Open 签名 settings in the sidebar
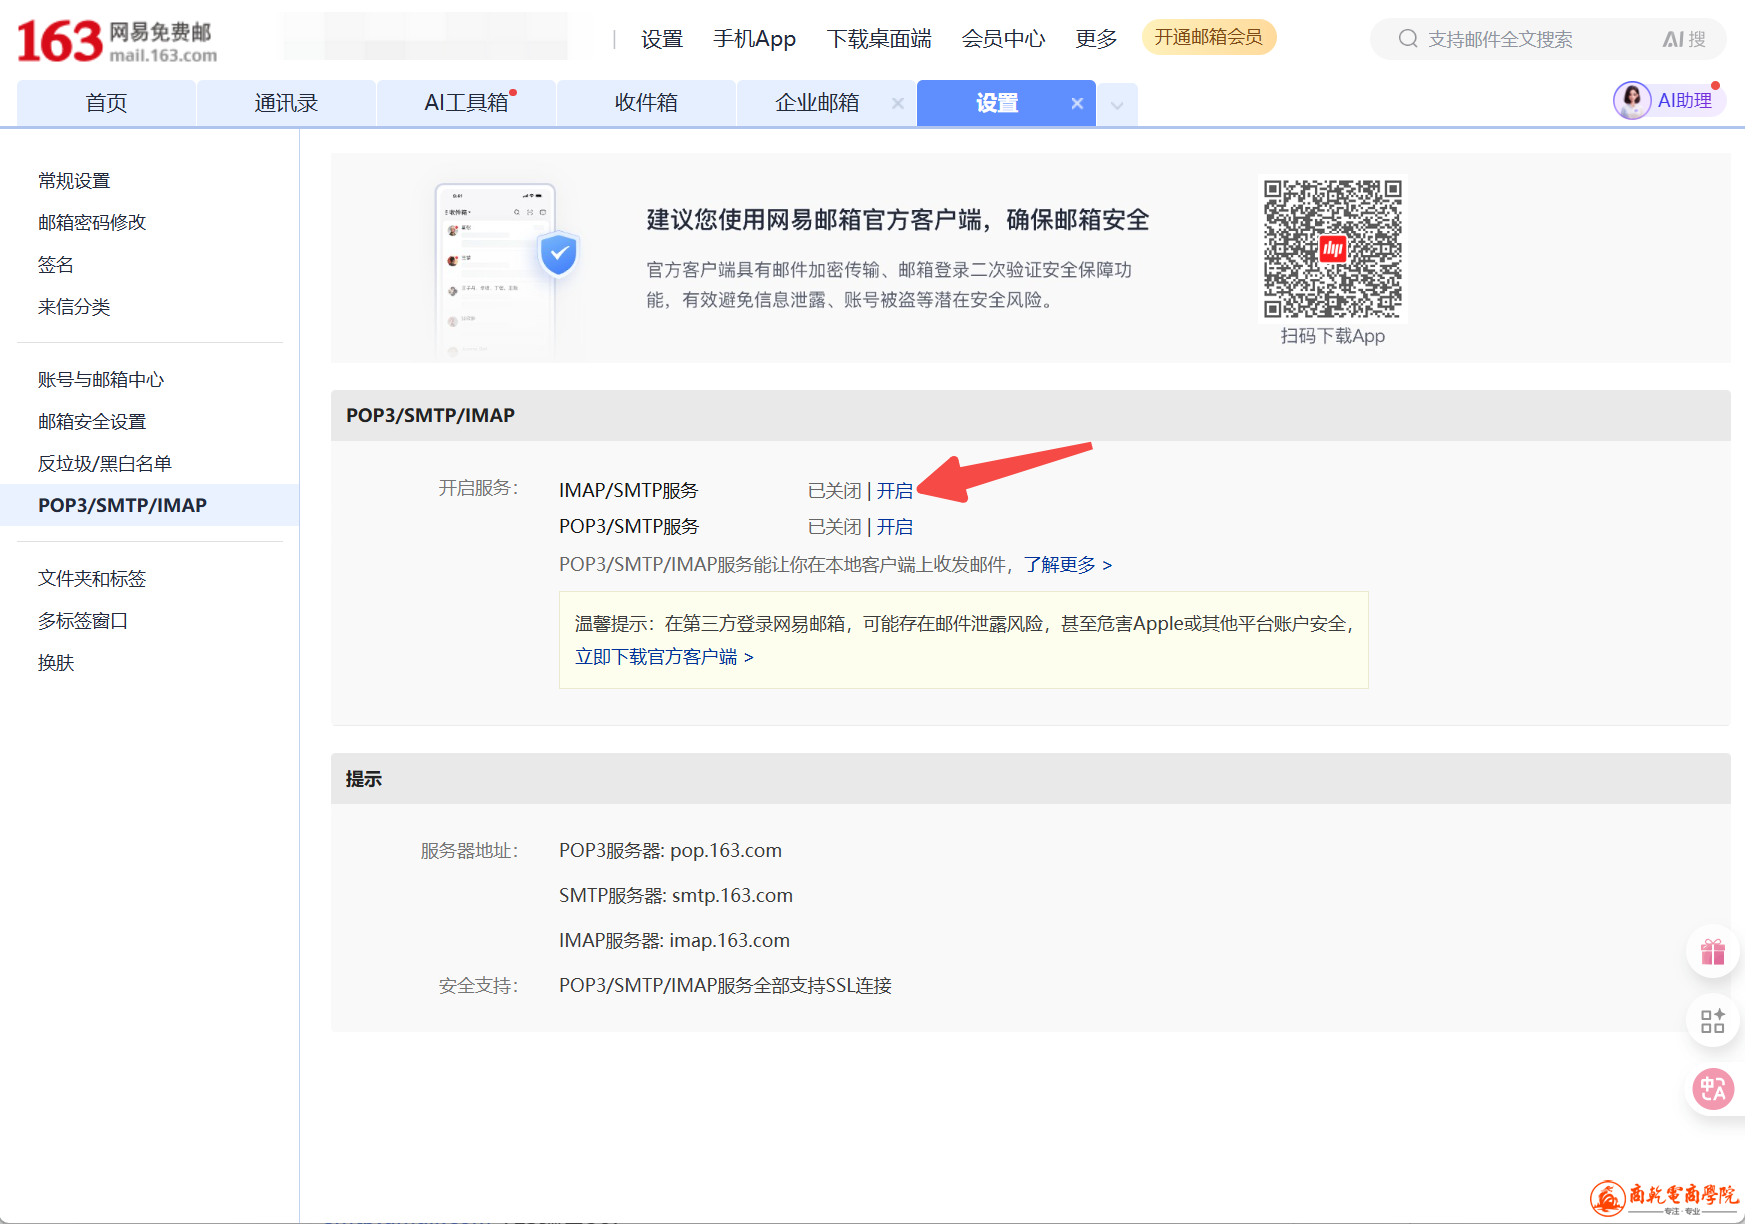The image size is (1745, 1224). [56, 265]
